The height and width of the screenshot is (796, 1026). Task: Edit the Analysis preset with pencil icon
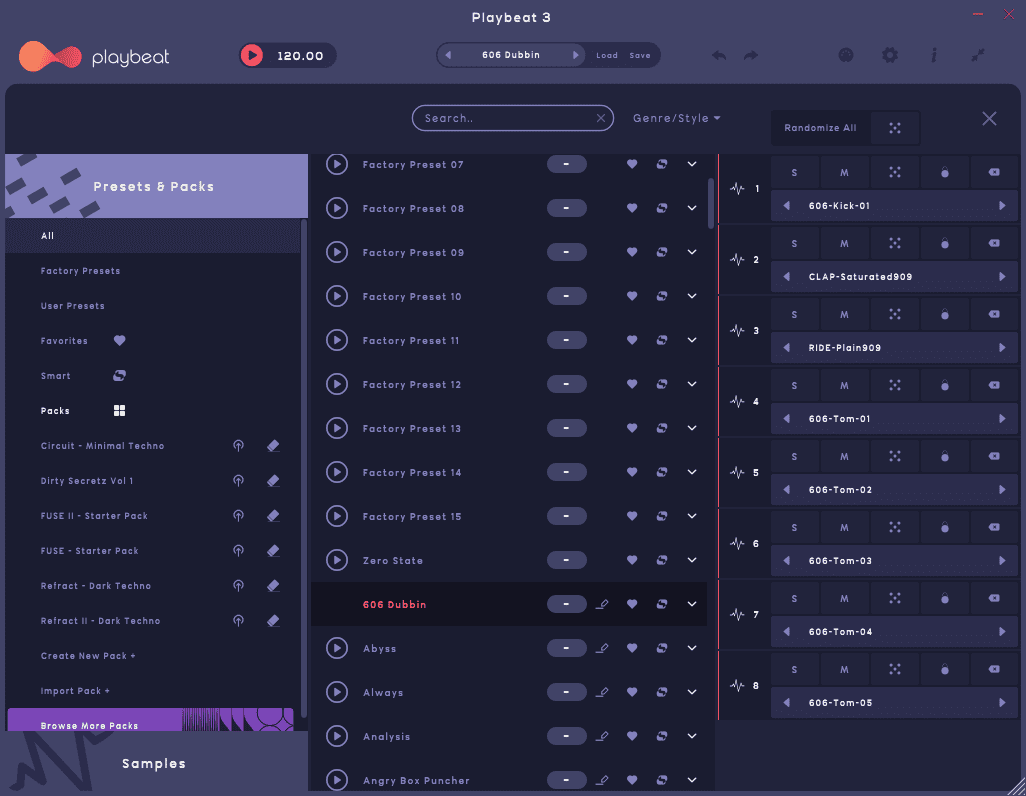coord(602,736)
